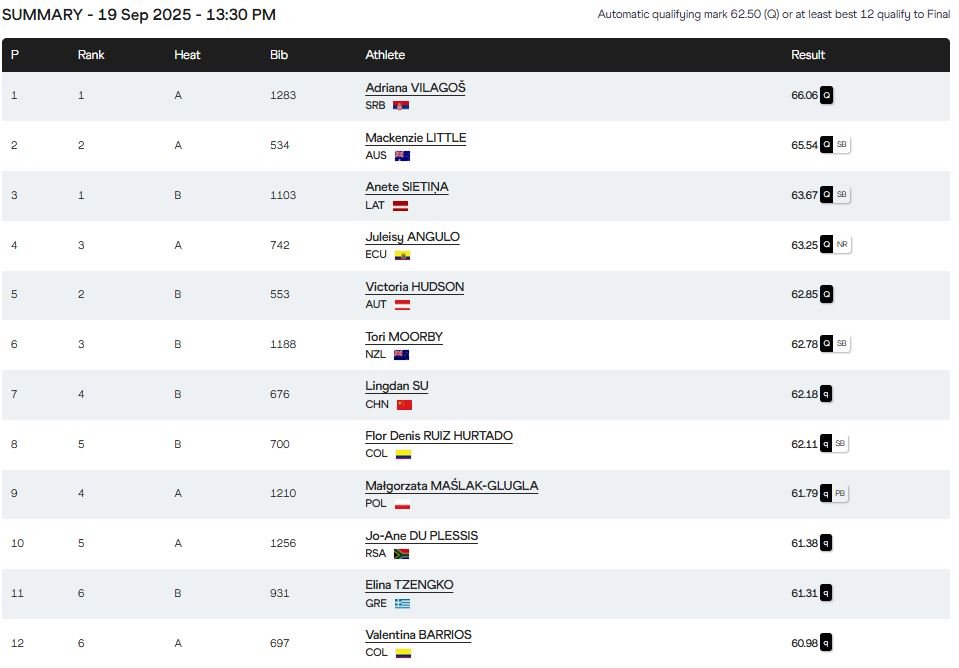Go to Valentina BARRIOS athlete page
959x668 pixels.
418,635
